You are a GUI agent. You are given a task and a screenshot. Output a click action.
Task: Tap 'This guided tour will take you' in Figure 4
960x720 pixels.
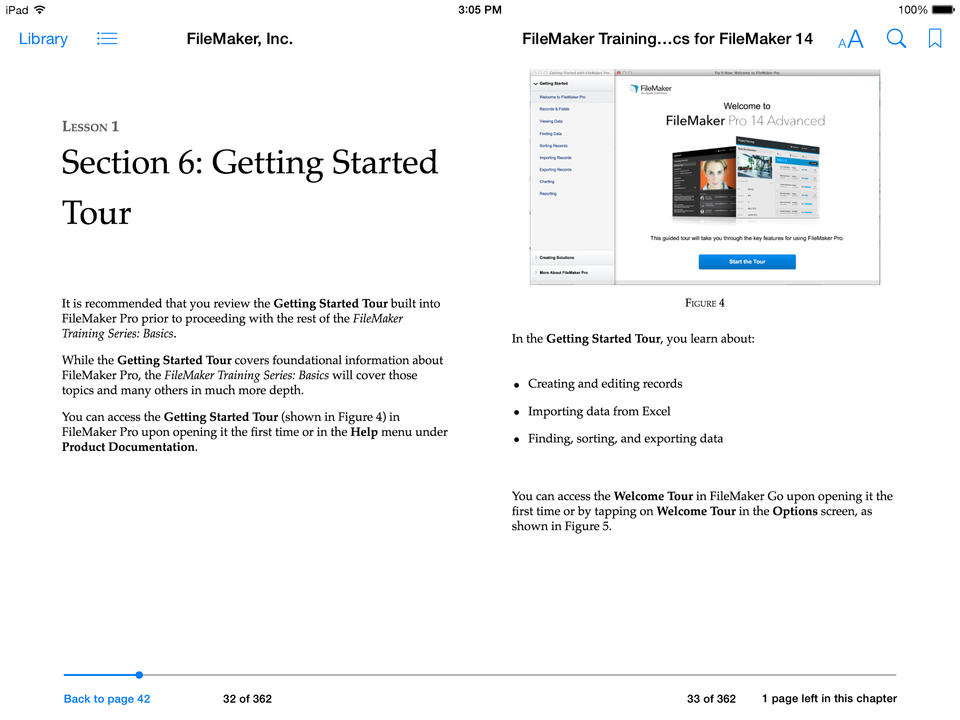tap(746, 238)
